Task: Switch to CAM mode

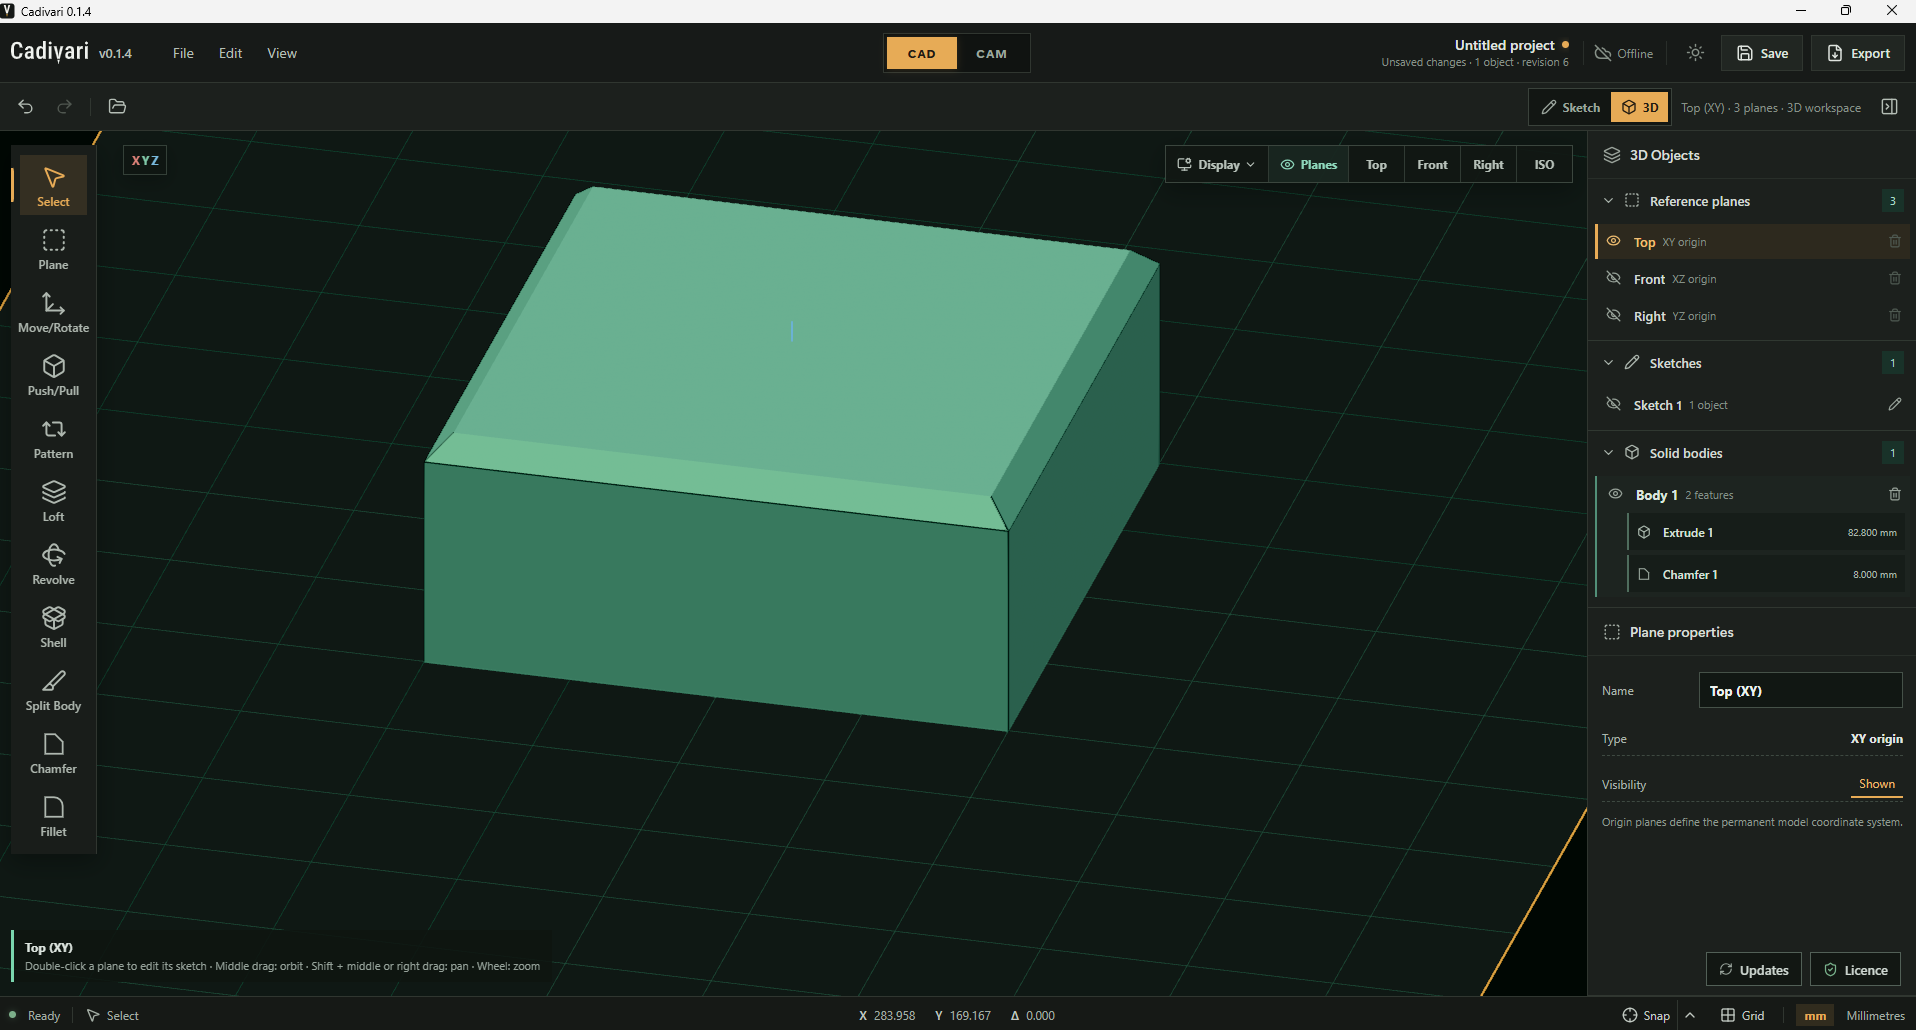Action: coord(991,54)
